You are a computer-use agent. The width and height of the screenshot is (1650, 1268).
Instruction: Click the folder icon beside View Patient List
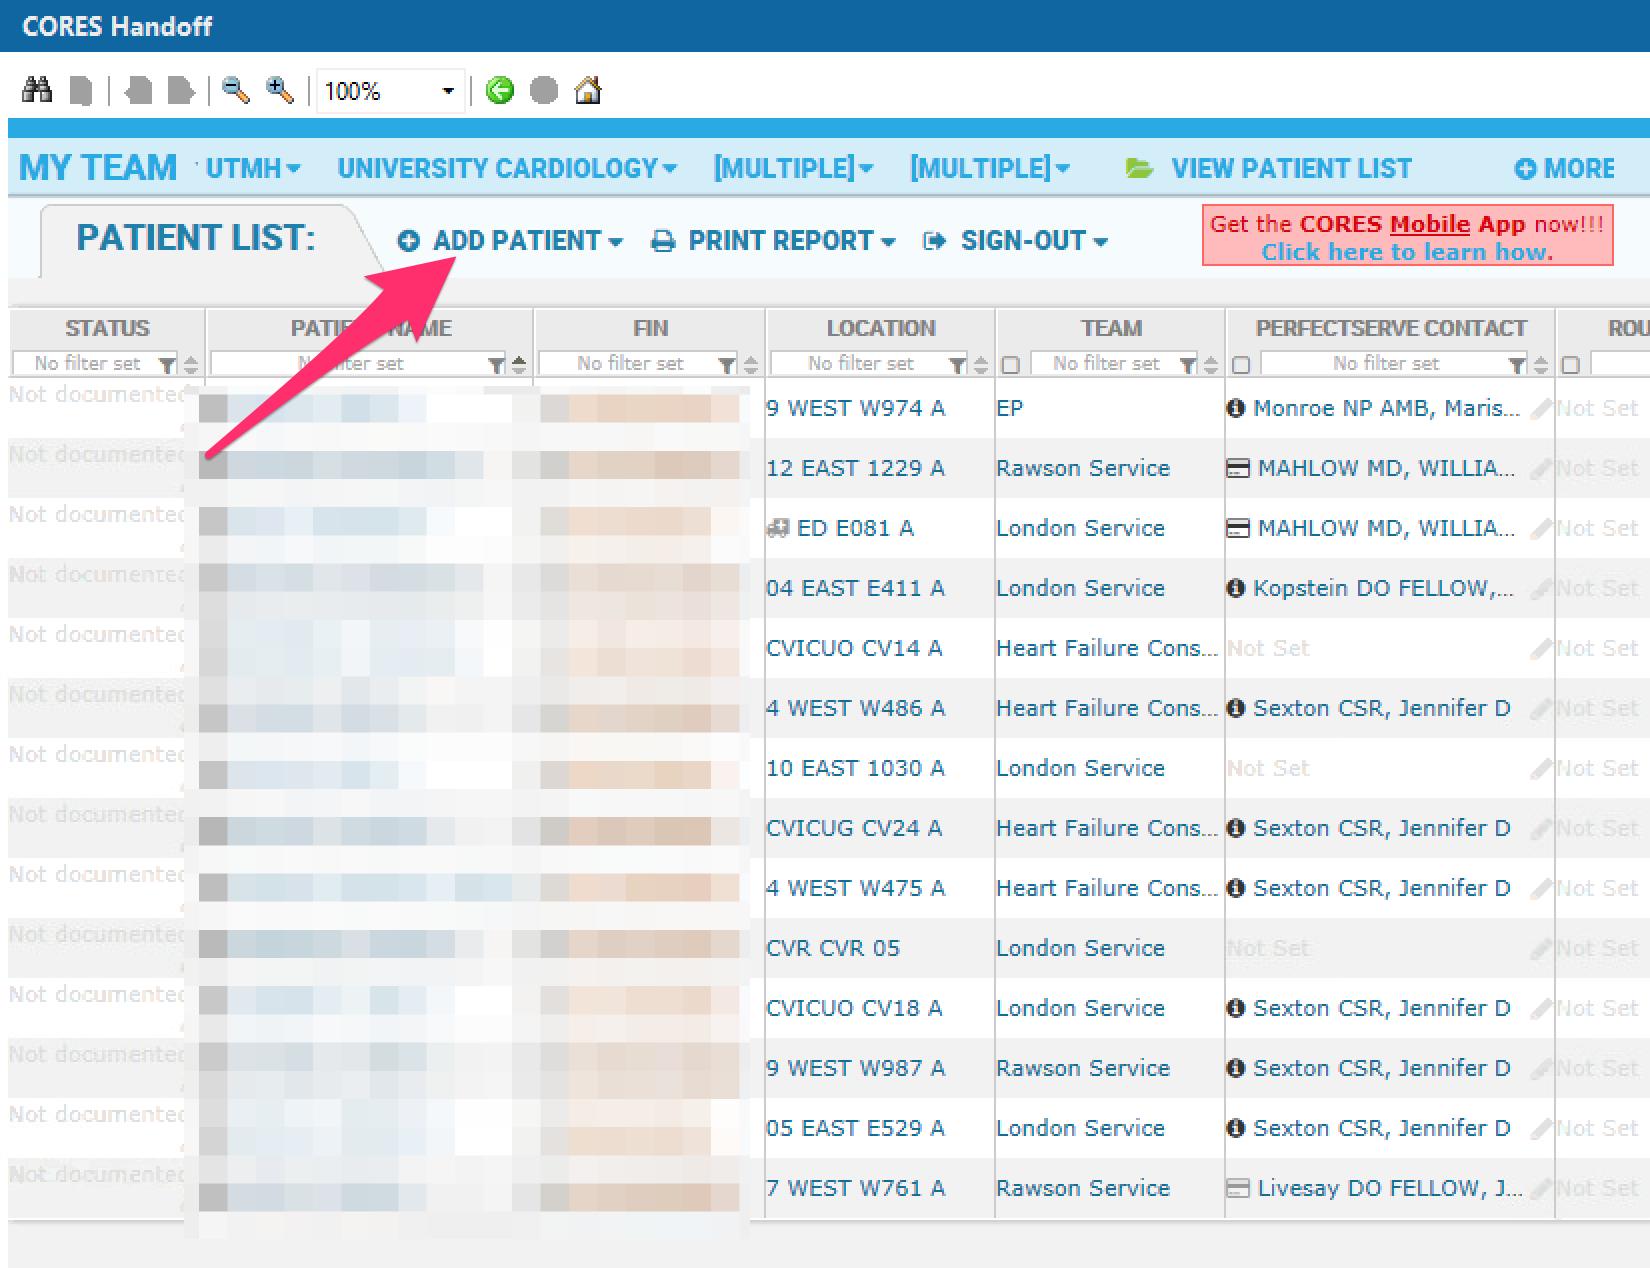(1139, 168)
